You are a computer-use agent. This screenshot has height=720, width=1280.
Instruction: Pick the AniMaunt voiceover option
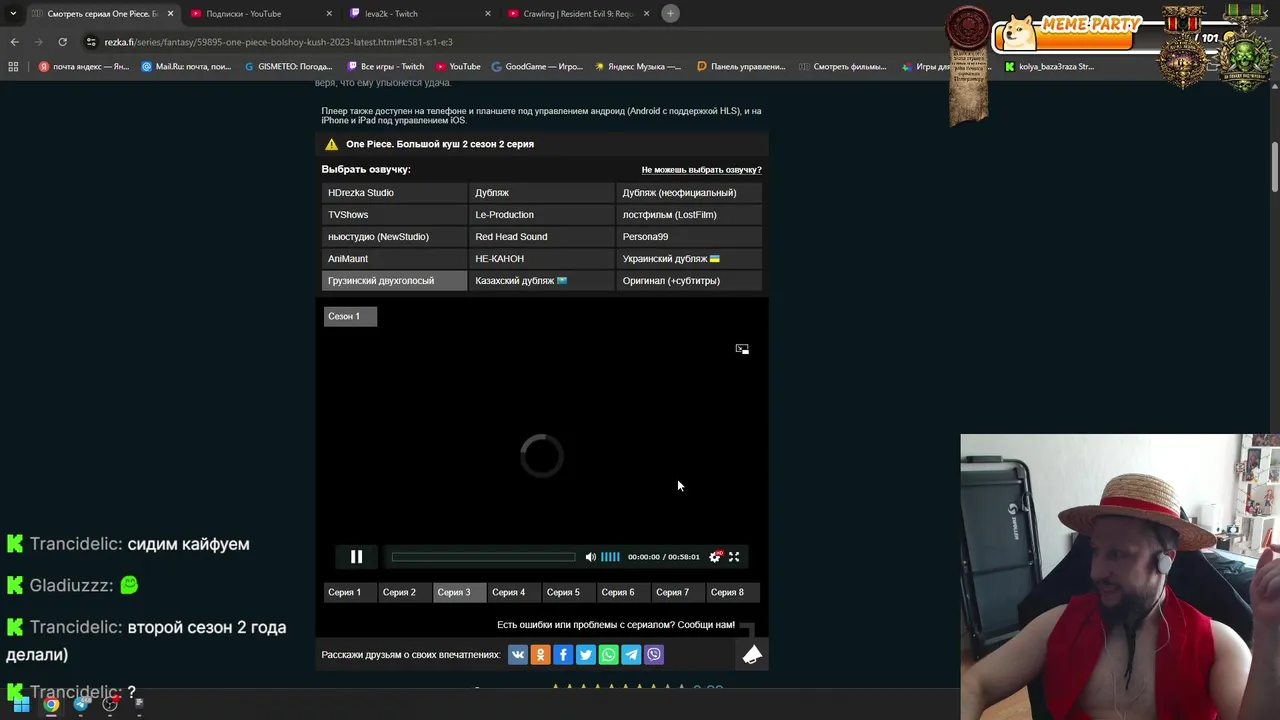pyautogui.click(x=394, y=258)
